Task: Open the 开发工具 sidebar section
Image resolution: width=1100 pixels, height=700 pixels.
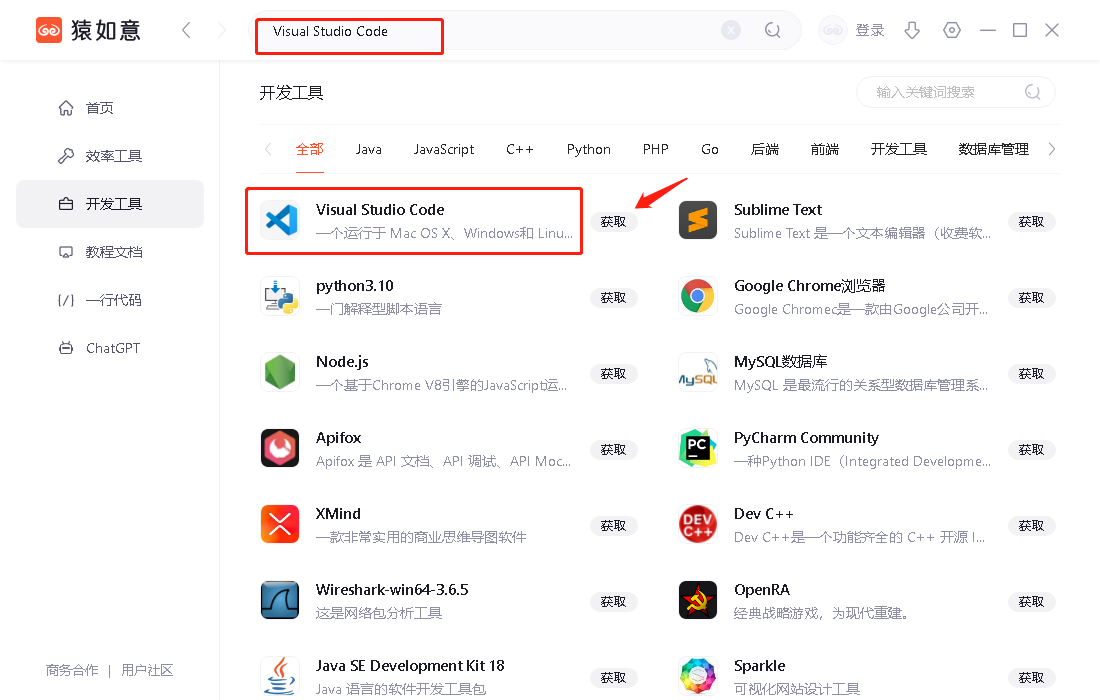Action: pyautogui.click(x=110, y=203)
